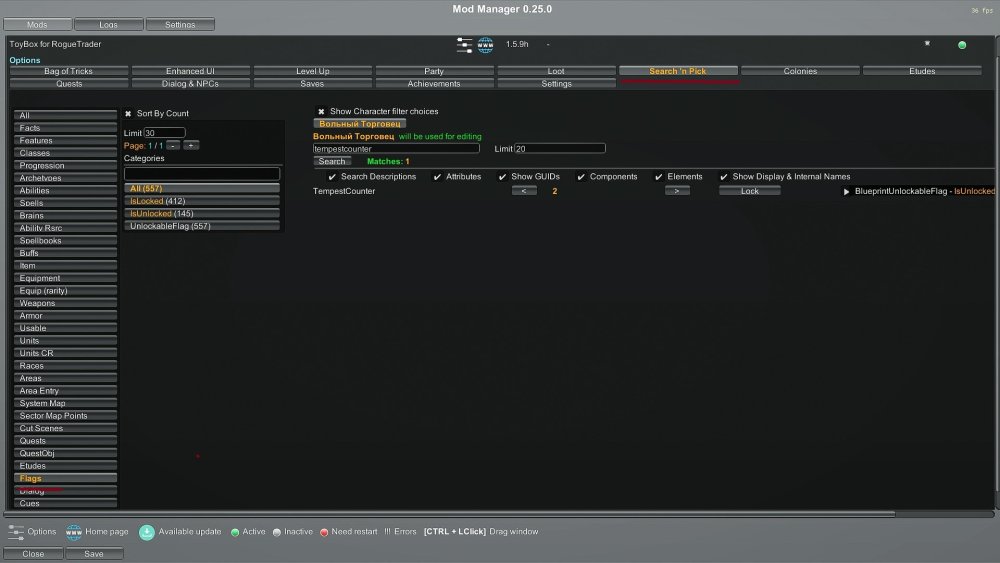Toggle Show Character filter choices
The image size is (1000, 563).
(x=321, y=112)
